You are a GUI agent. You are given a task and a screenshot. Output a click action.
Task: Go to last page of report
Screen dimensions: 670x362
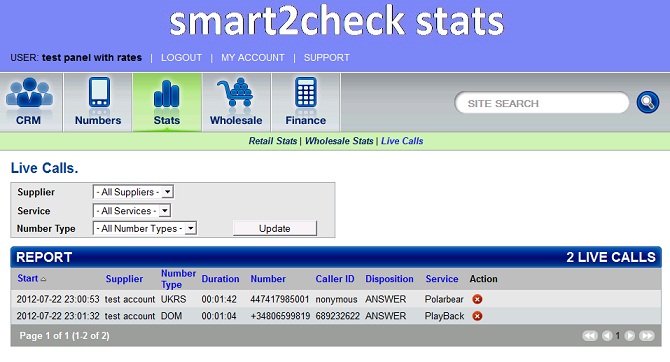646,336
